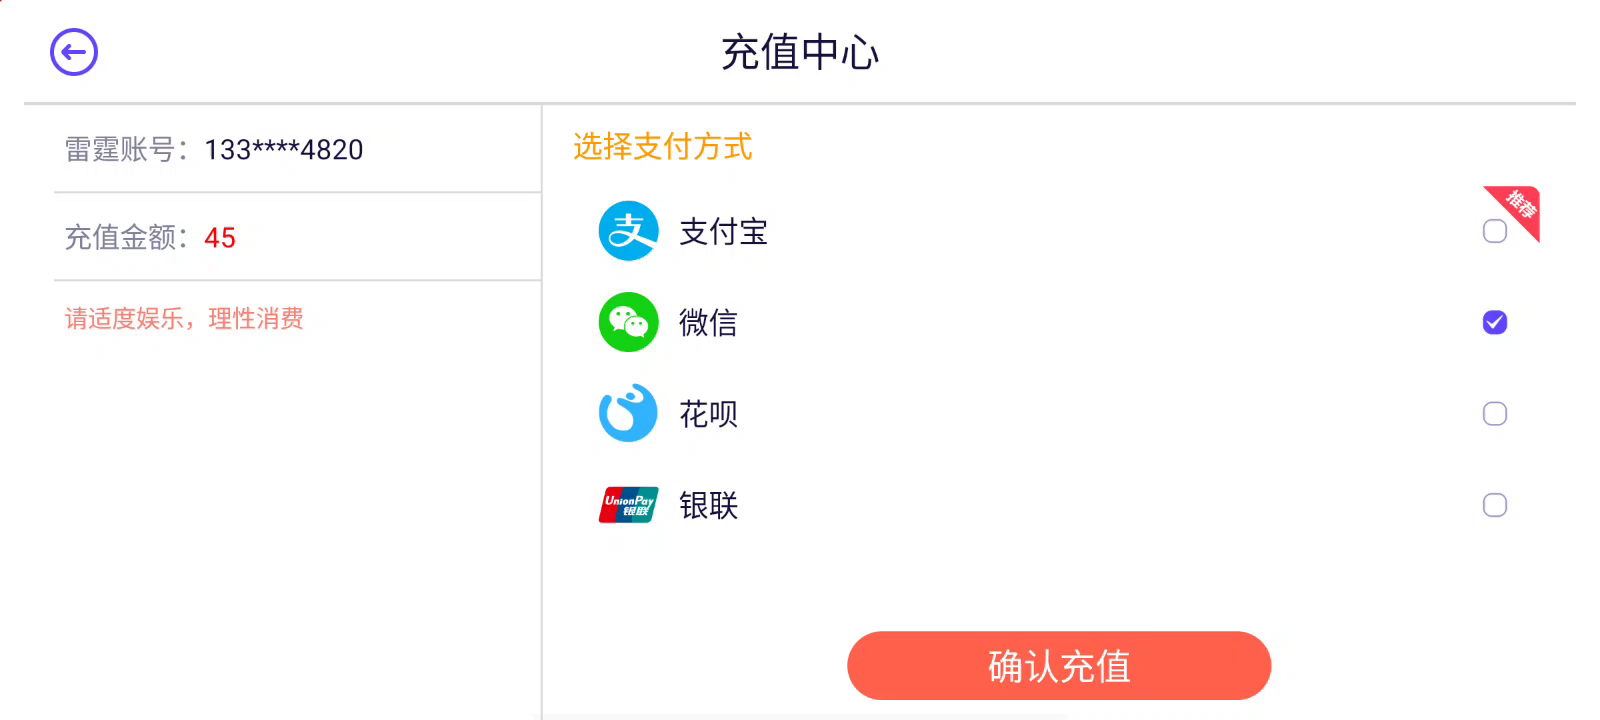Screen dimensions: 1600x720
Task: Click the UnionPay card logo
Action: tap(628, 505)
